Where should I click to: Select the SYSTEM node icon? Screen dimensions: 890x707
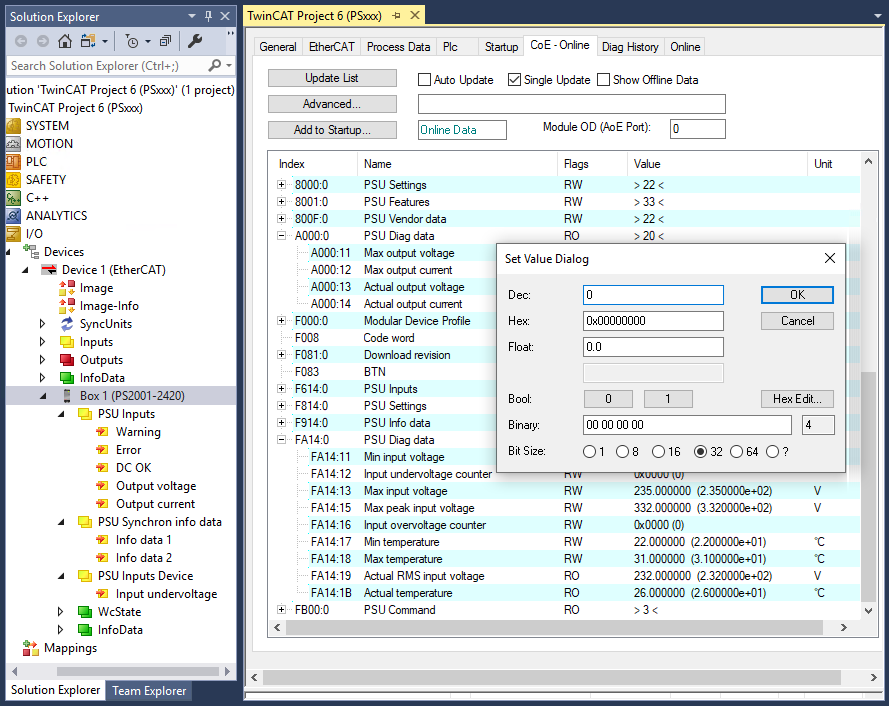coord(14,126)
